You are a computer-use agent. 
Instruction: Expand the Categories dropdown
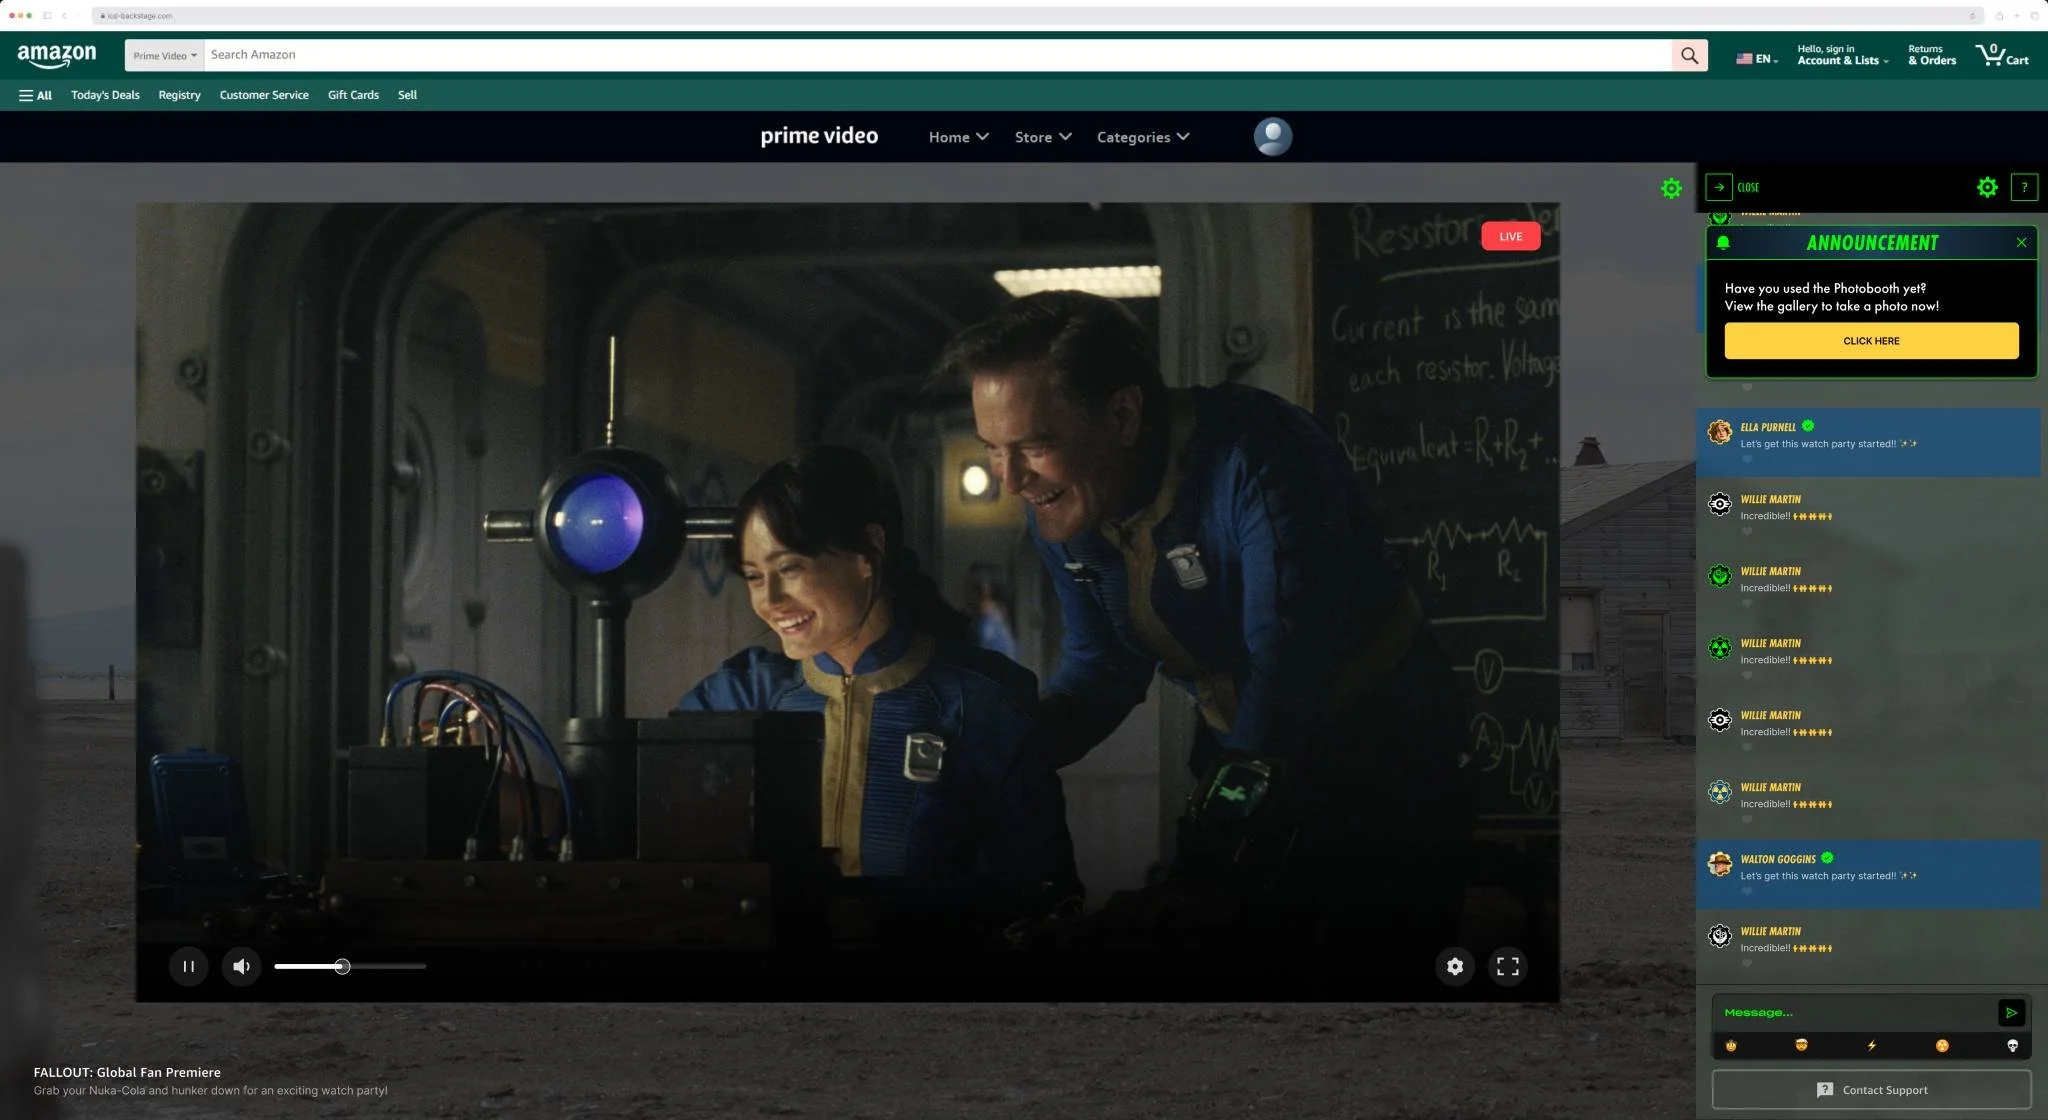click(1143, 137)
